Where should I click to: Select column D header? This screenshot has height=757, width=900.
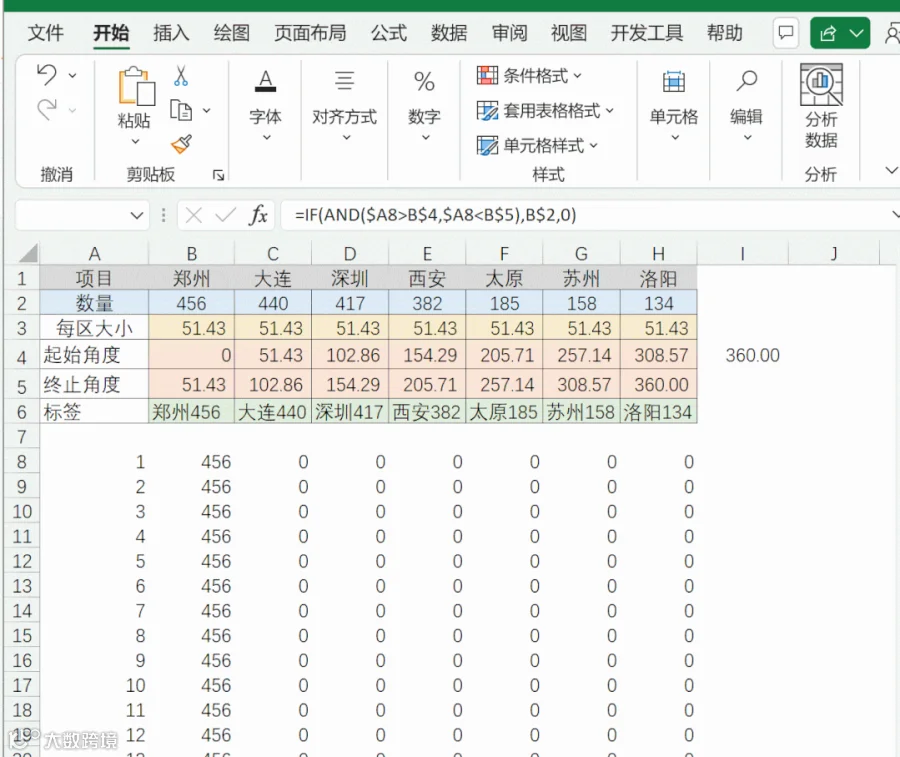[350, 254]
